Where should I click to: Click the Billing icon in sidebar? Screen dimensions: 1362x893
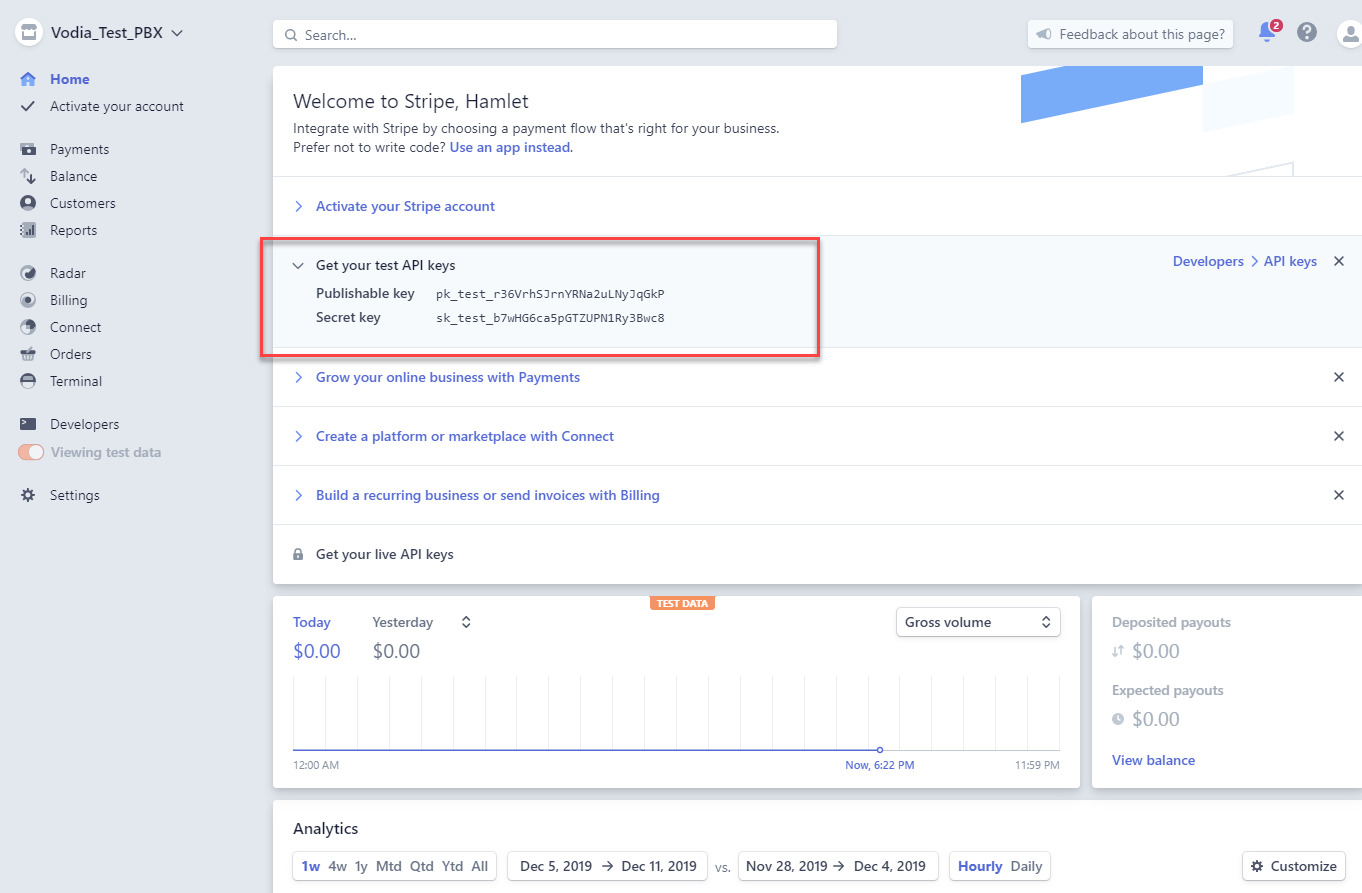click(29, 300)
